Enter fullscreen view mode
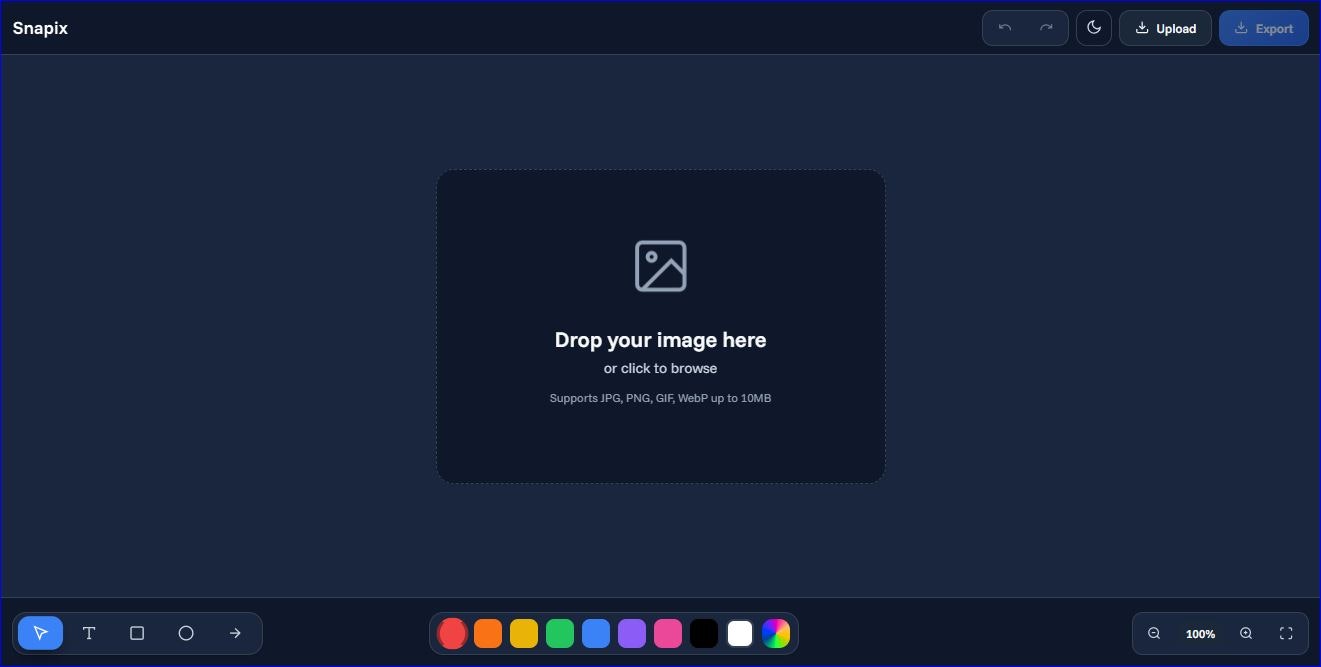The width and height of the screenshot is (1321, 667). [1287, 633]
